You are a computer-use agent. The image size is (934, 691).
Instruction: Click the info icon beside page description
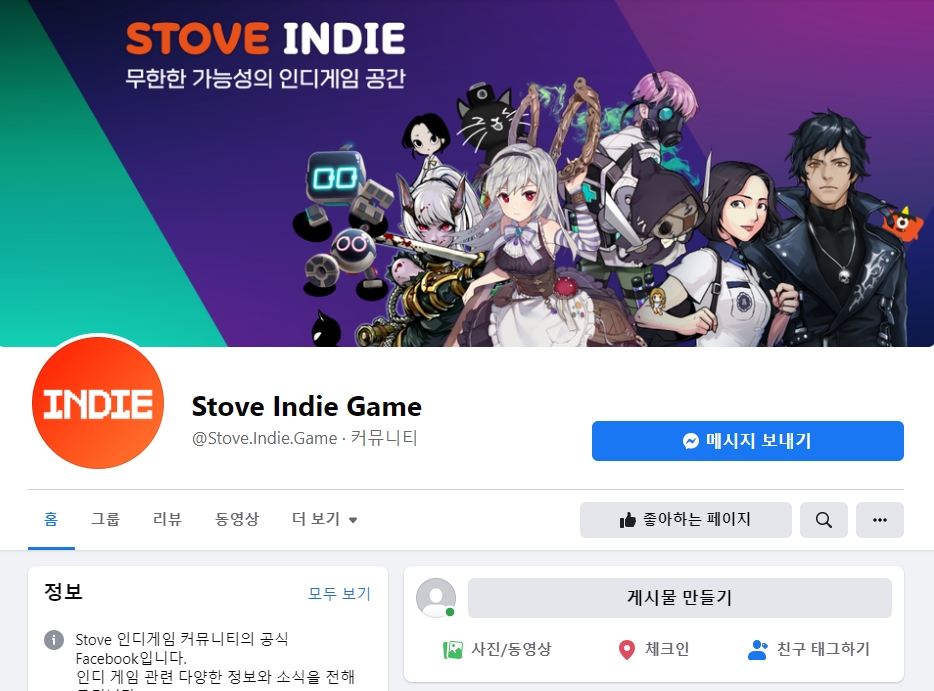click(54, 640)
